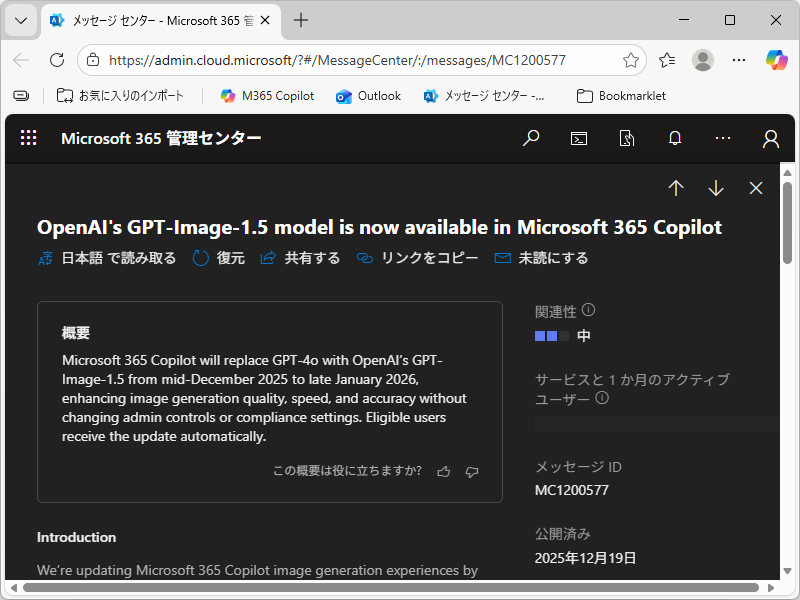Click the document icon beside Cloud Shell
This screenshot has height=600, width=800.
627,138
